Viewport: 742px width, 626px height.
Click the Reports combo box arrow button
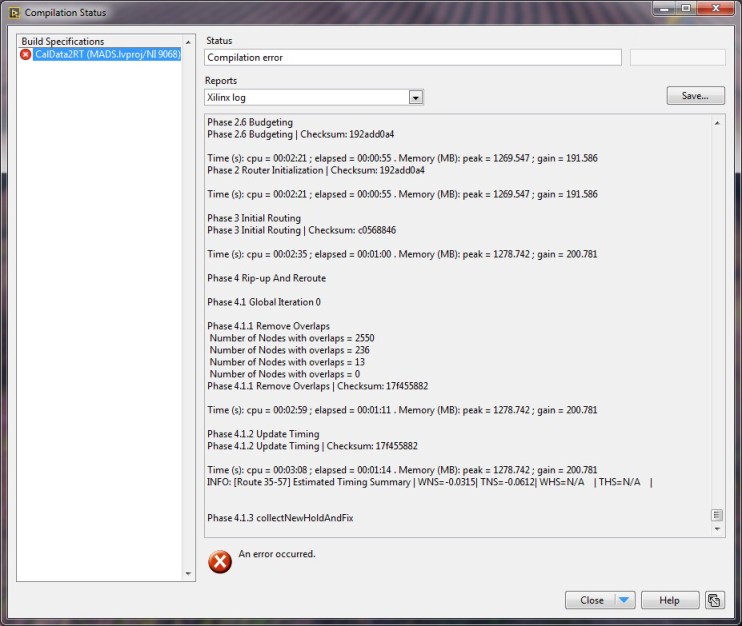coord(416,97)
